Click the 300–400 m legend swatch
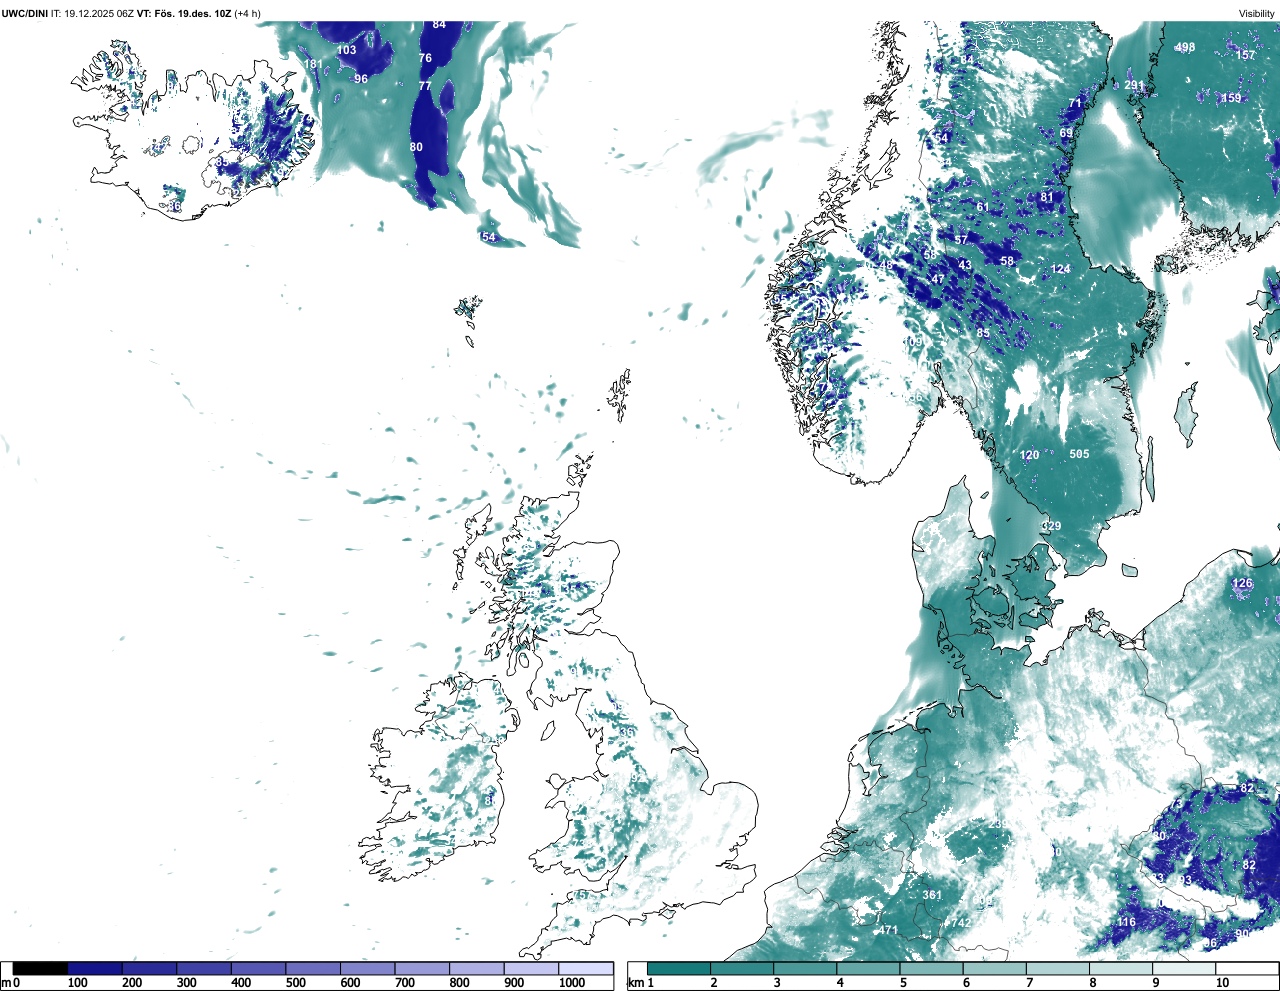This screenshot has height=991, width=1280. coord(204,969)
